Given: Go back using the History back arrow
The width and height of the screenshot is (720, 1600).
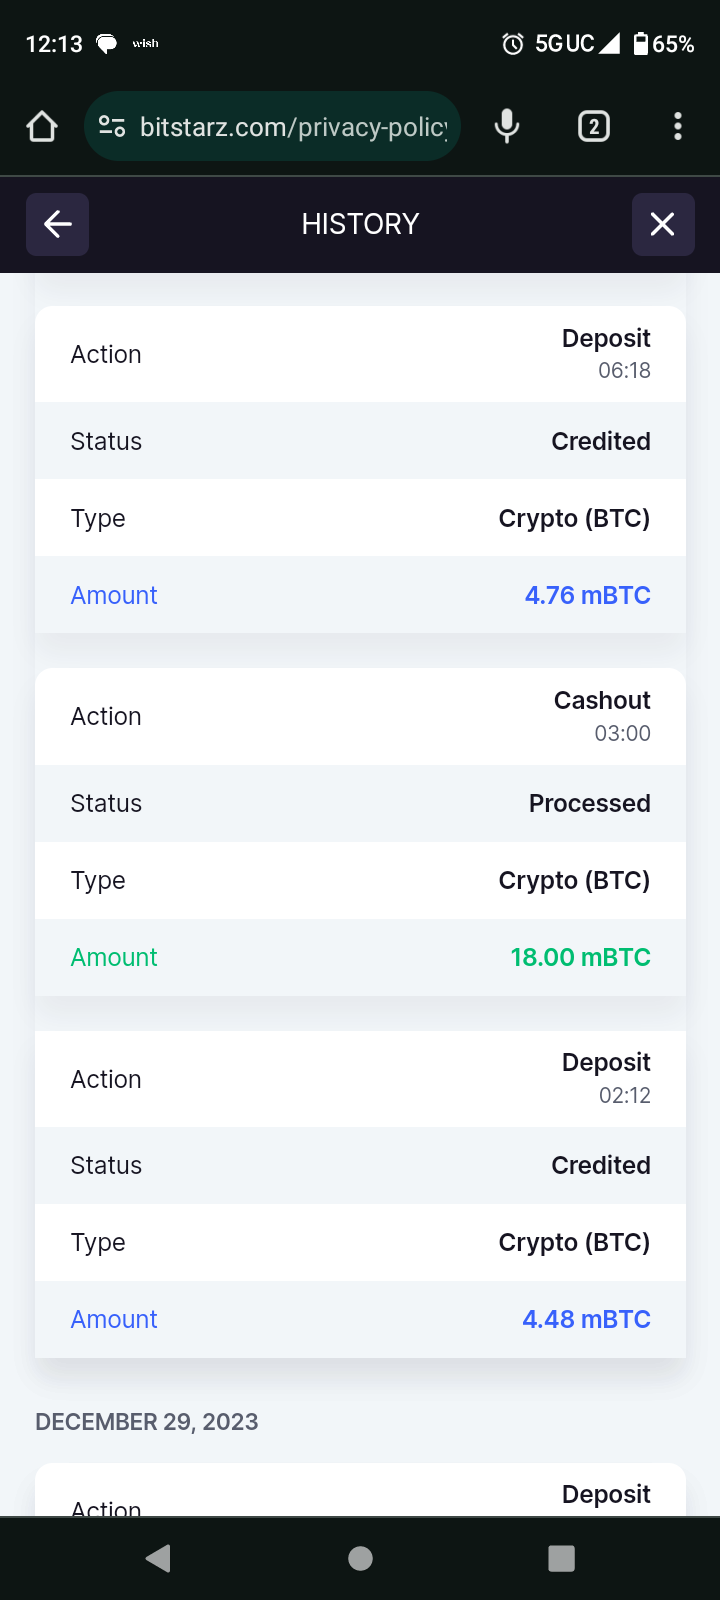Looking at the screenshot, I should coord(58,224).
